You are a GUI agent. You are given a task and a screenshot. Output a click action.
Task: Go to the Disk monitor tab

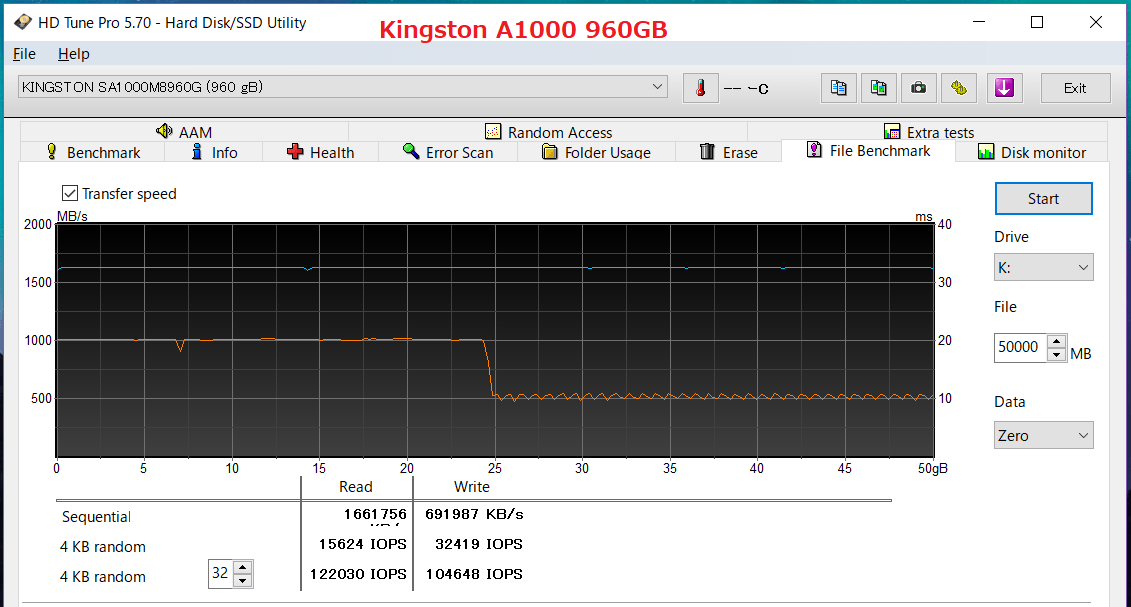[x=1031, y=152]
